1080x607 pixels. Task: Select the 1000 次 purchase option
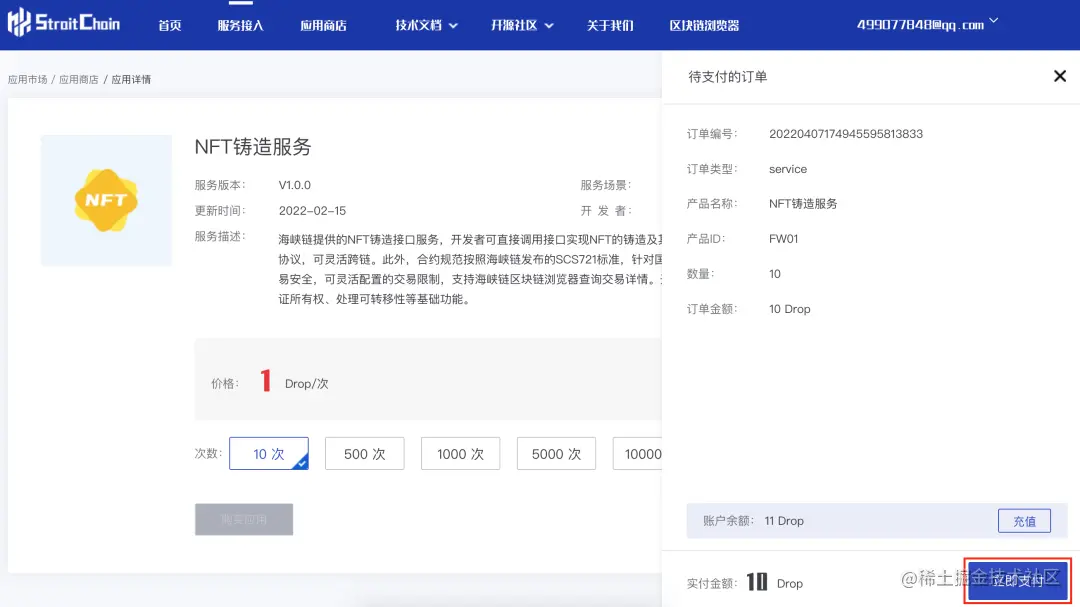click(x=460, y=453)
